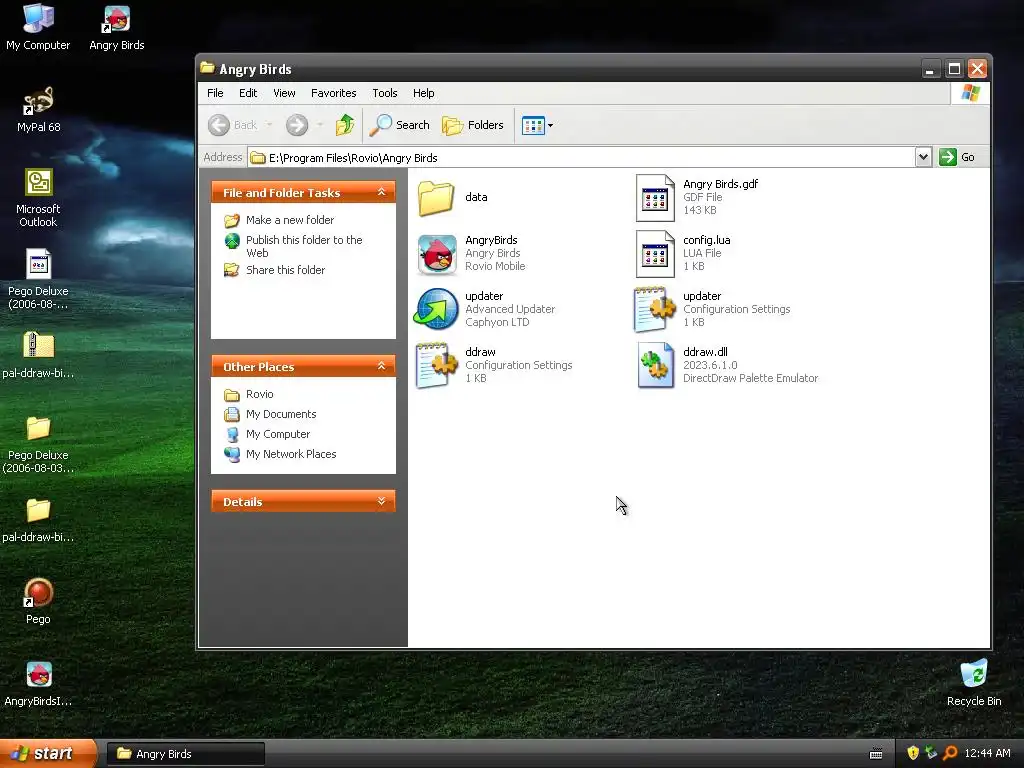Open the Tools menu
This screenshot has height=768, width=1024.
coord(385,93)
